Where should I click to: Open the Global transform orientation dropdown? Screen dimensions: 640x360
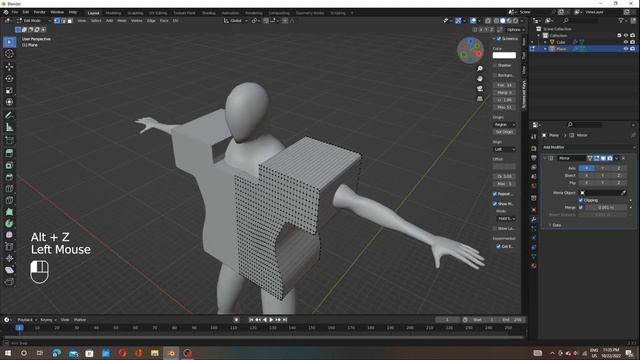(236, 20)
